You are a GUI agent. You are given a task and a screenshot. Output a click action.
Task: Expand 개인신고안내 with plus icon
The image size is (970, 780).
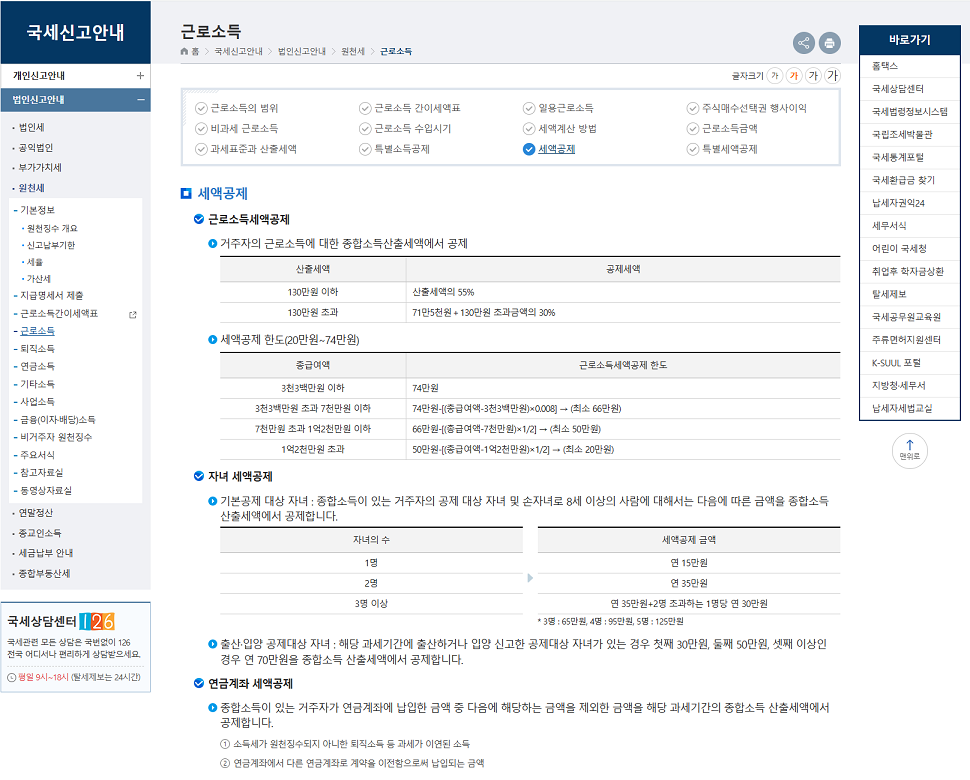(x=140, y=75)
